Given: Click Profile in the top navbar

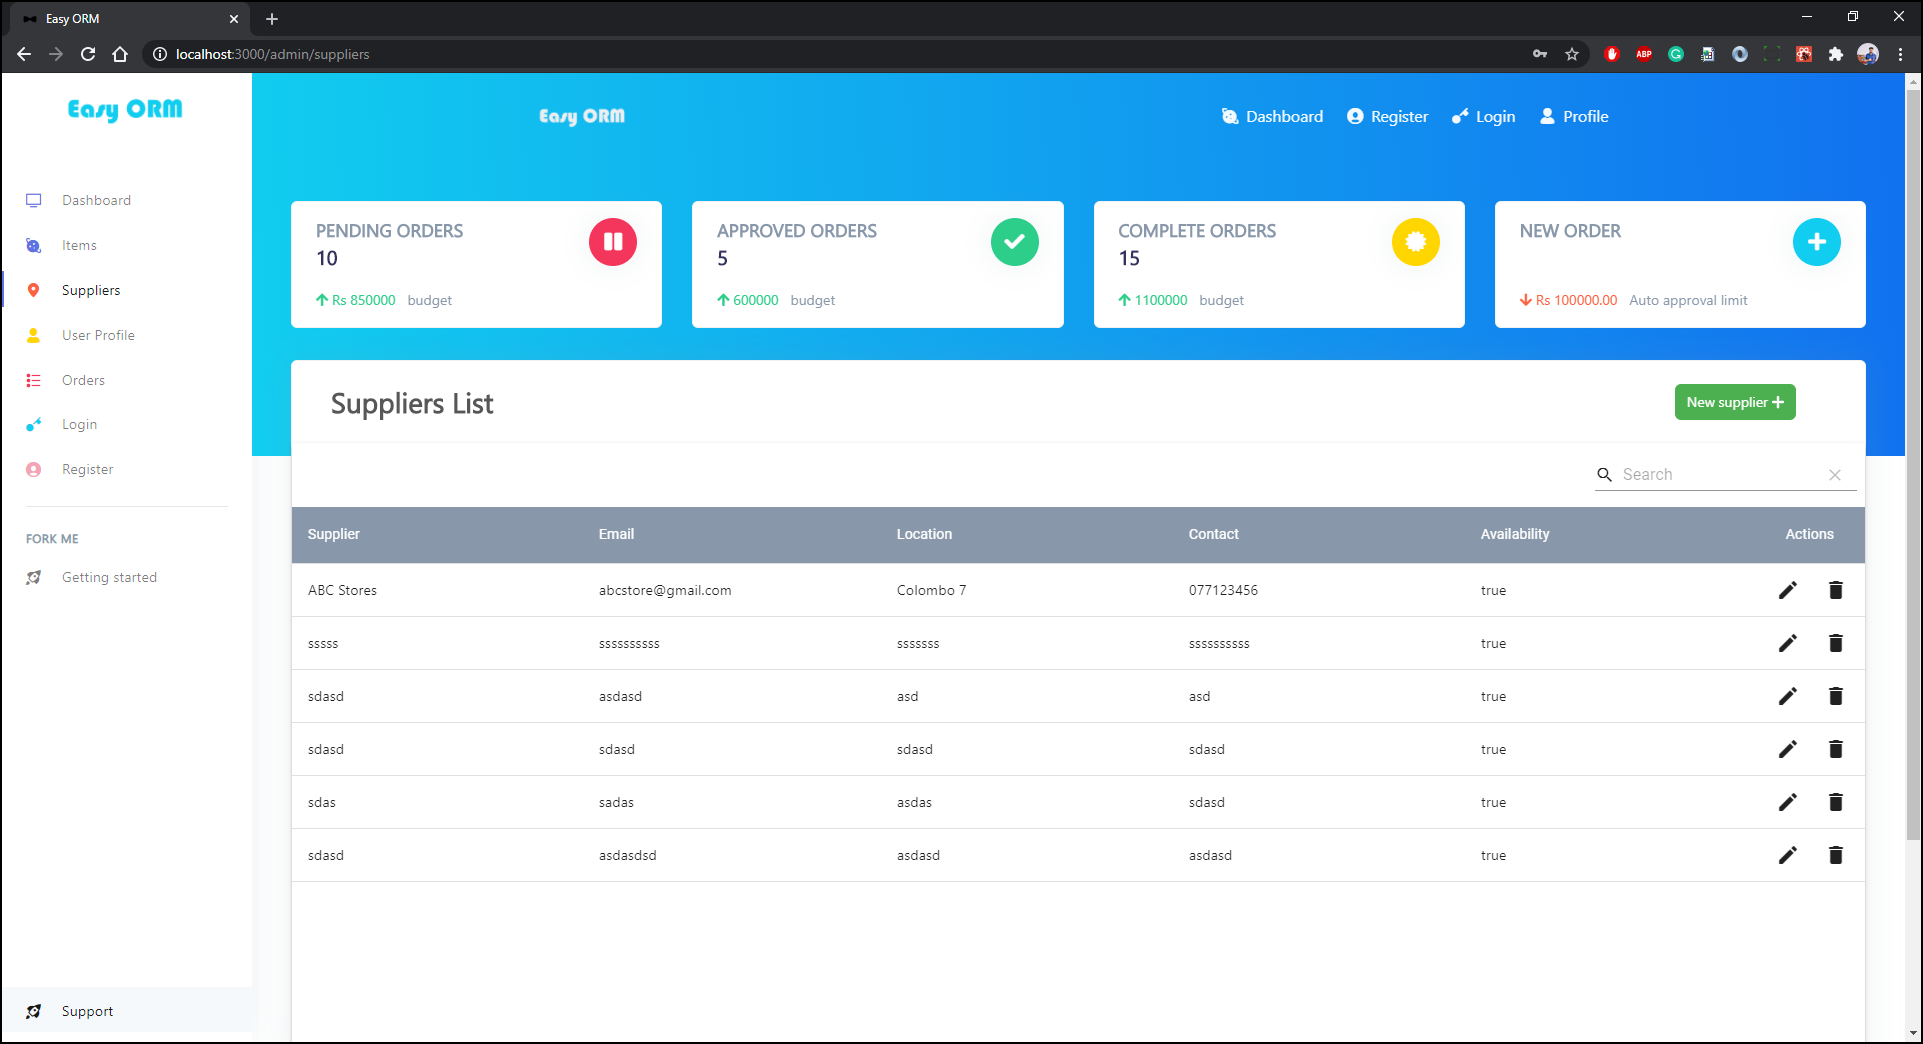Looking at the screenshot, I should point(1574,116).
